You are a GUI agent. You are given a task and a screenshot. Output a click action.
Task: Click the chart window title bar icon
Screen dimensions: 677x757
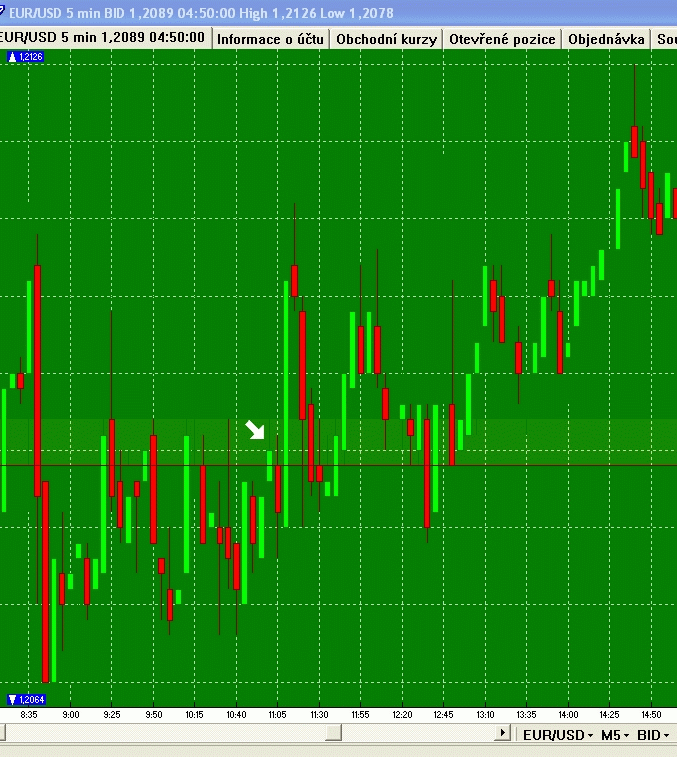point(2,11)
